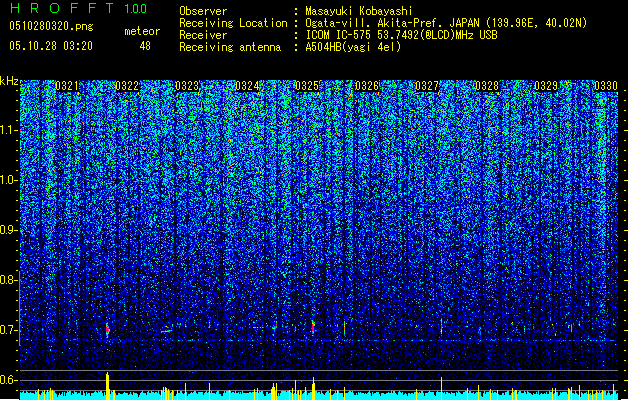Viewport: 629px width, 400px height.
Task: Click the Receiver label
Action: 203,35
